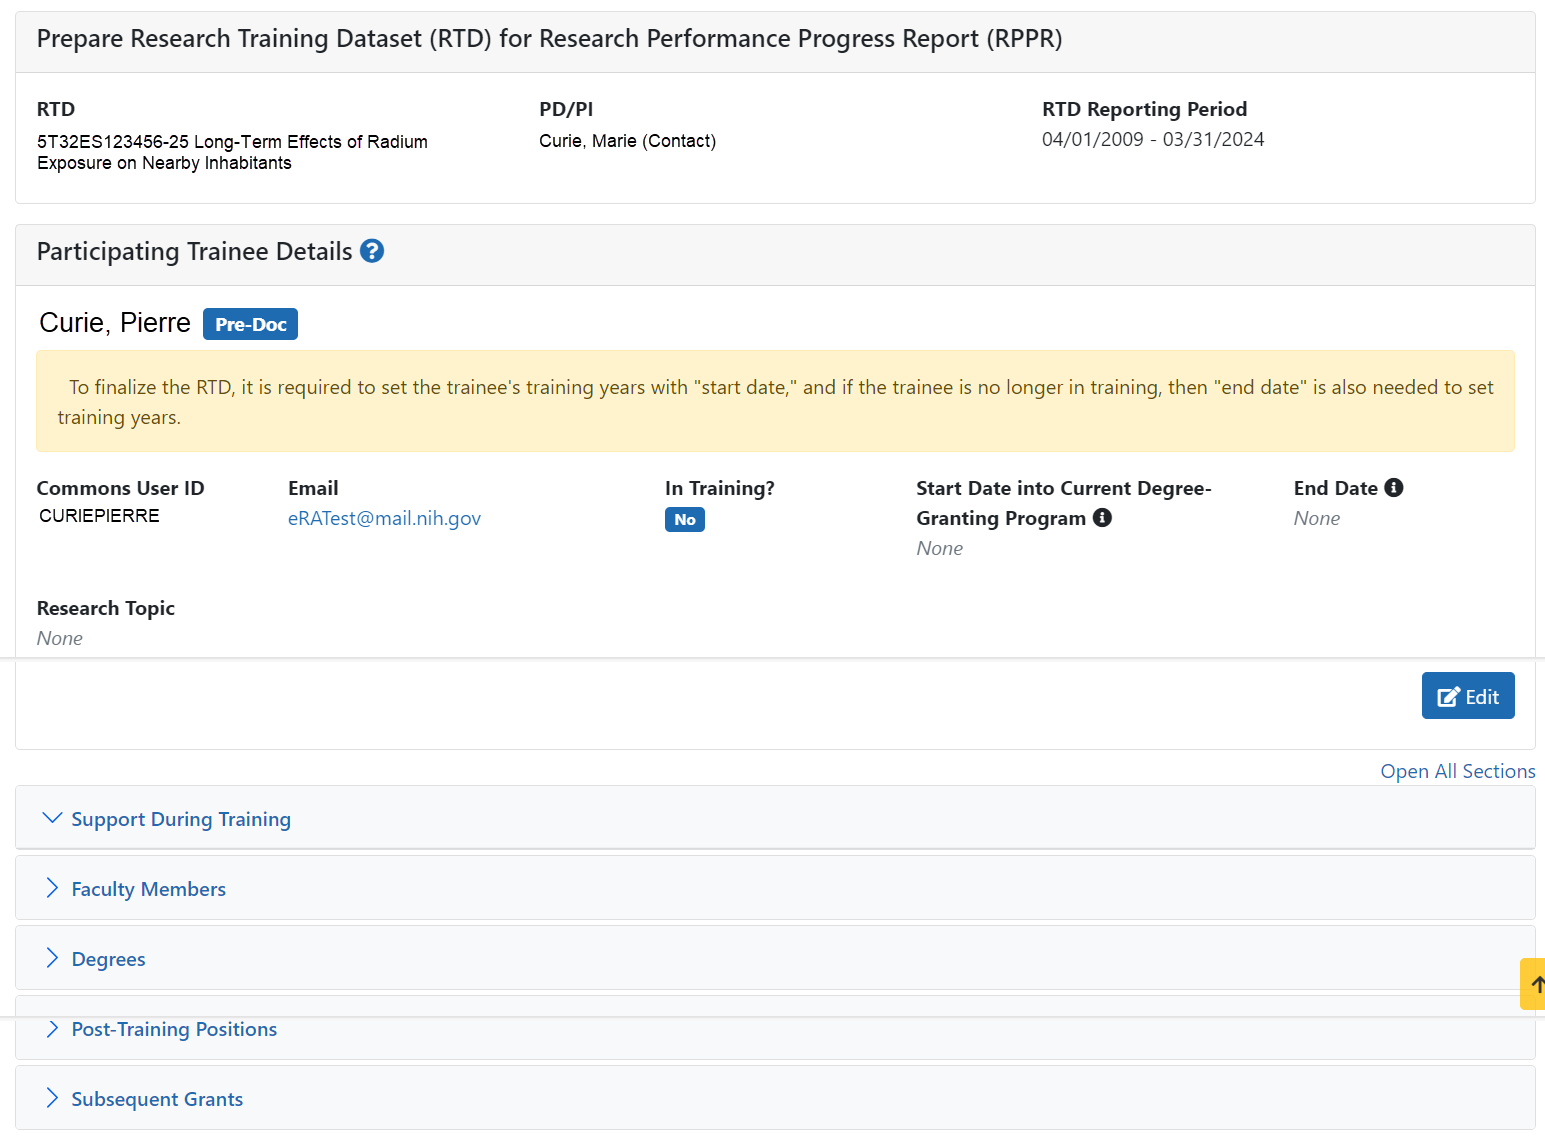Expand the Degrees section
The height and width of the screenshot is (1139, 1545).
click(108, 959)
